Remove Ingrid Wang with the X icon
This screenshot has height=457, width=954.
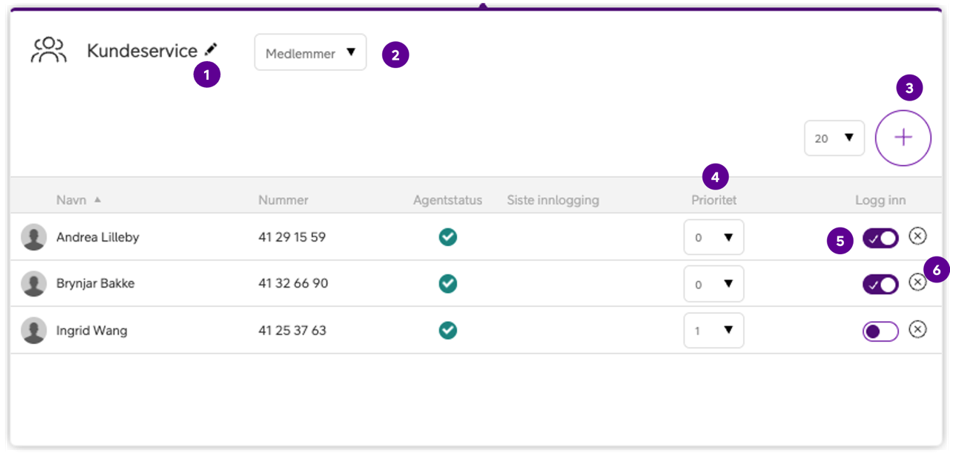(917, 329)
